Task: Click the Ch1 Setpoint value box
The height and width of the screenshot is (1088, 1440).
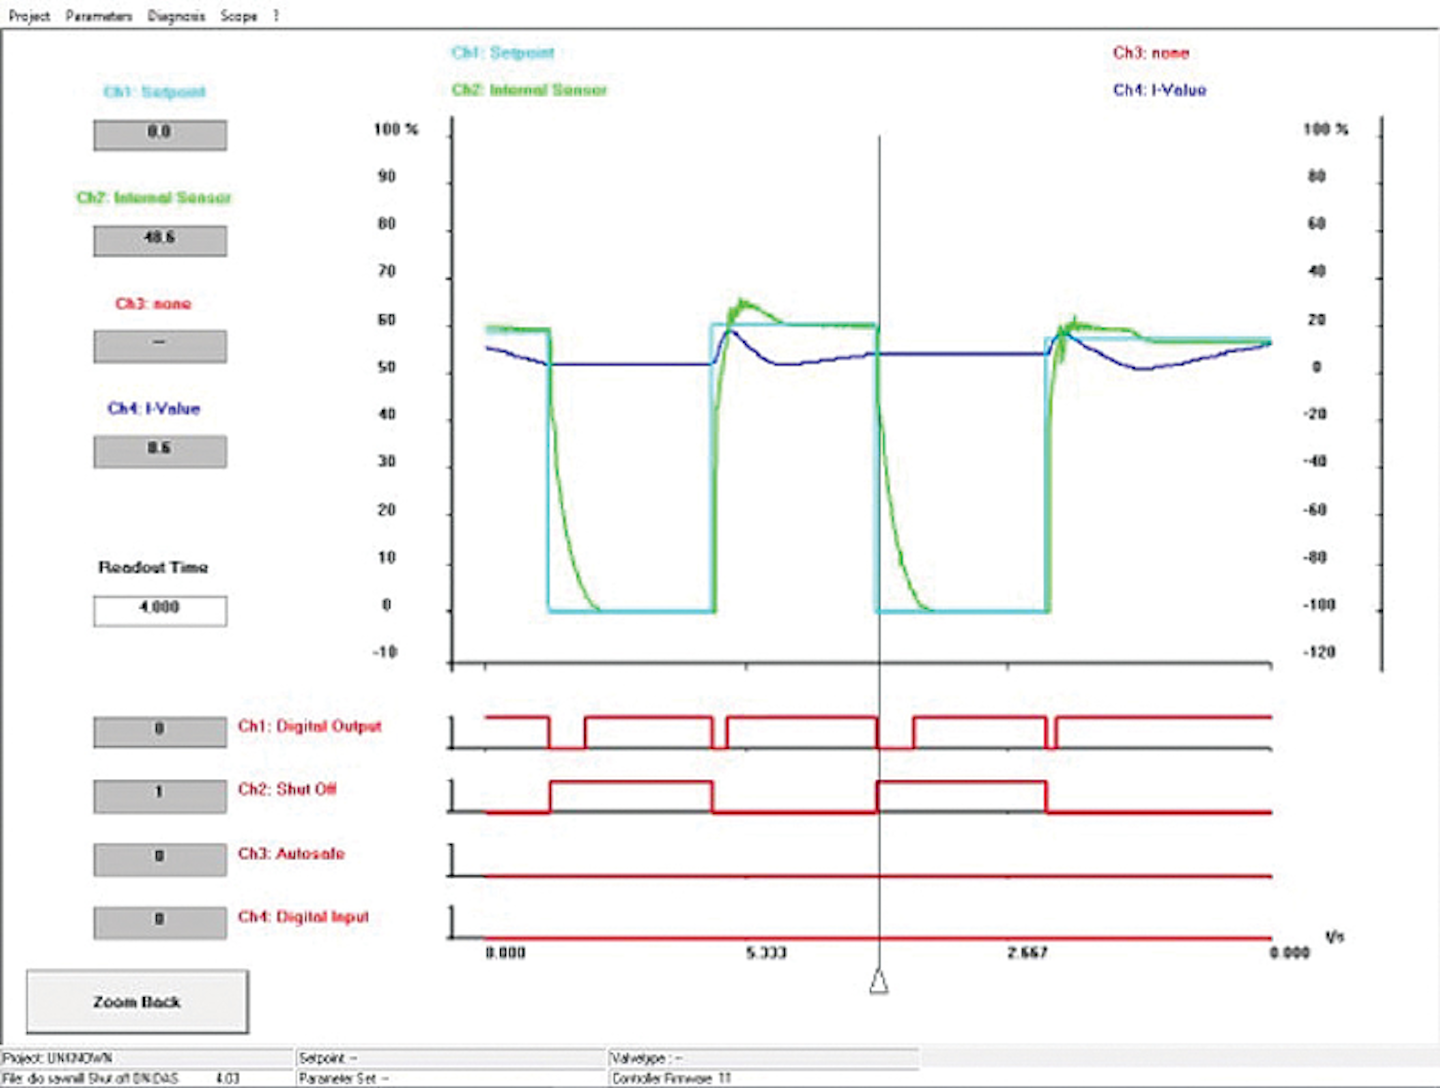Action: pyautogui.click(x=160, y=134)
